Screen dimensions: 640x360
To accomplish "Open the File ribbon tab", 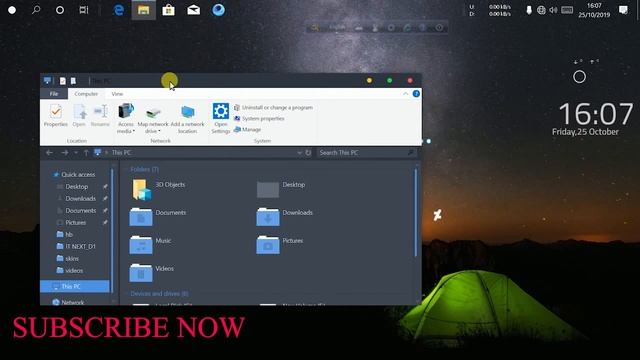I will (54, 94).
